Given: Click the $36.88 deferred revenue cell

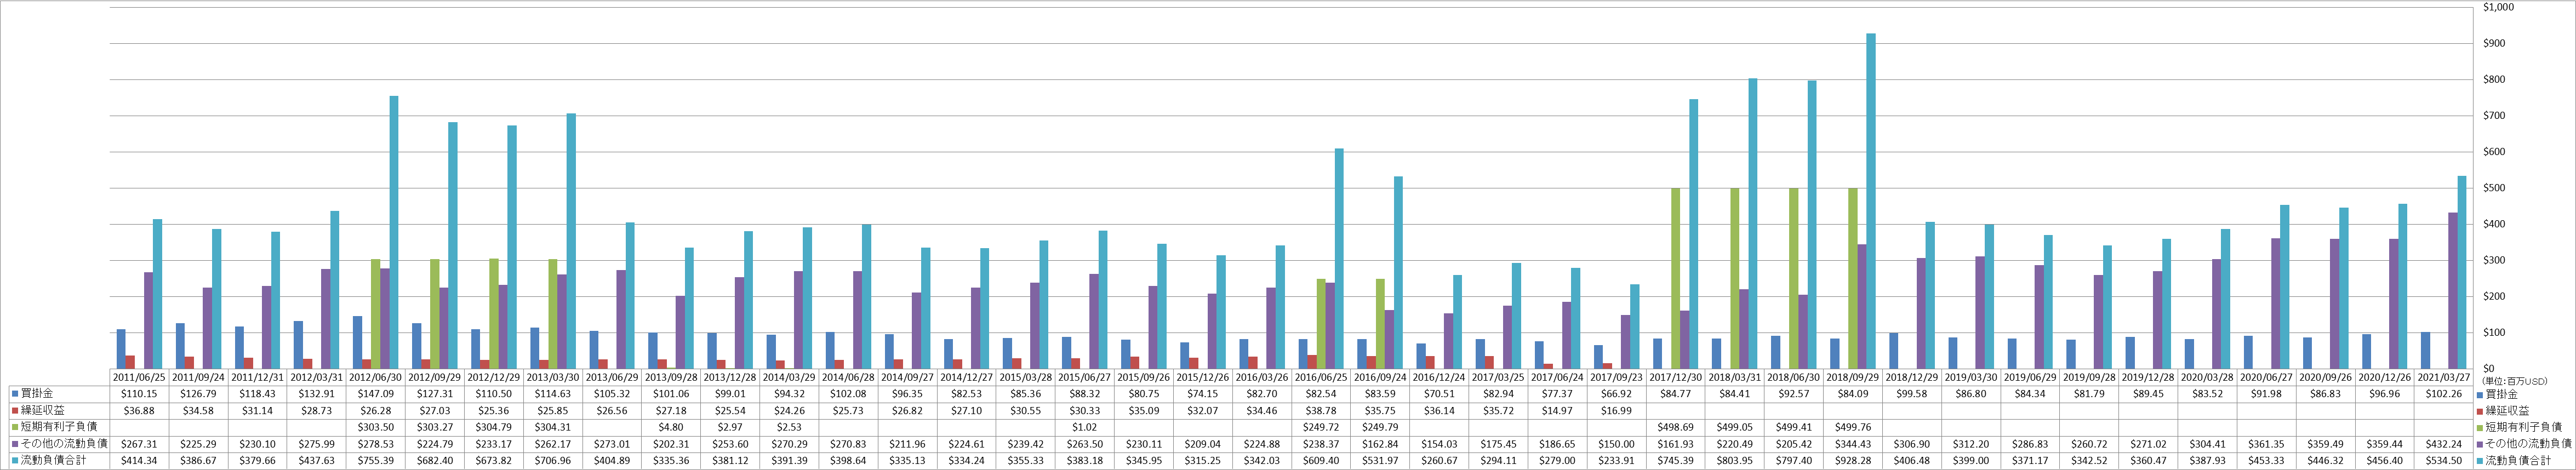Looking at the screenshot, I should coord(139,410).
